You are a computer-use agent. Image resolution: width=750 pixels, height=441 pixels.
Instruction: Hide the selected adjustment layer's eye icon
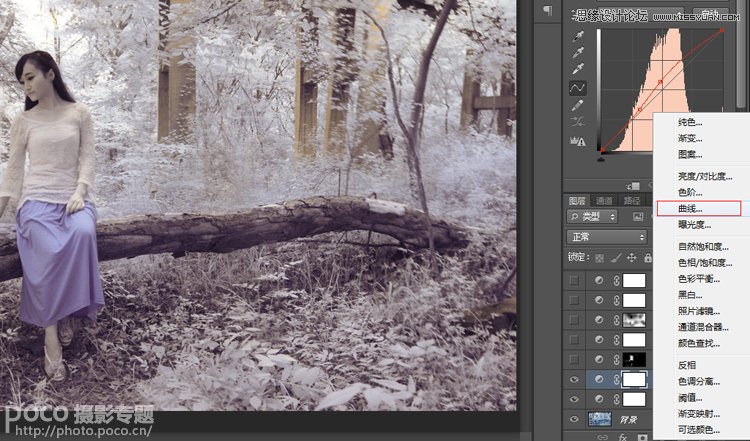click(x=573, y=380)
